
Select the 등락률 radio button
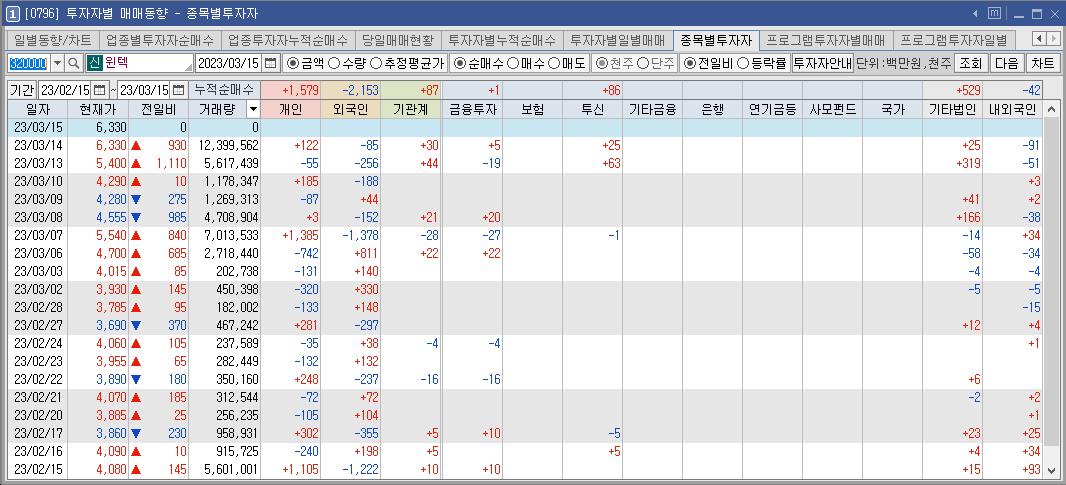[743, 63]
